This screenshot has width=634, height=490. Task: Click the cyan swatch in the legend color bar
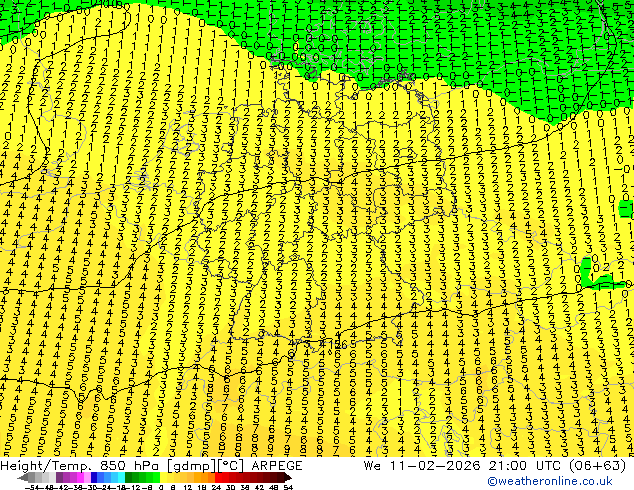click(x=121, y=477)
